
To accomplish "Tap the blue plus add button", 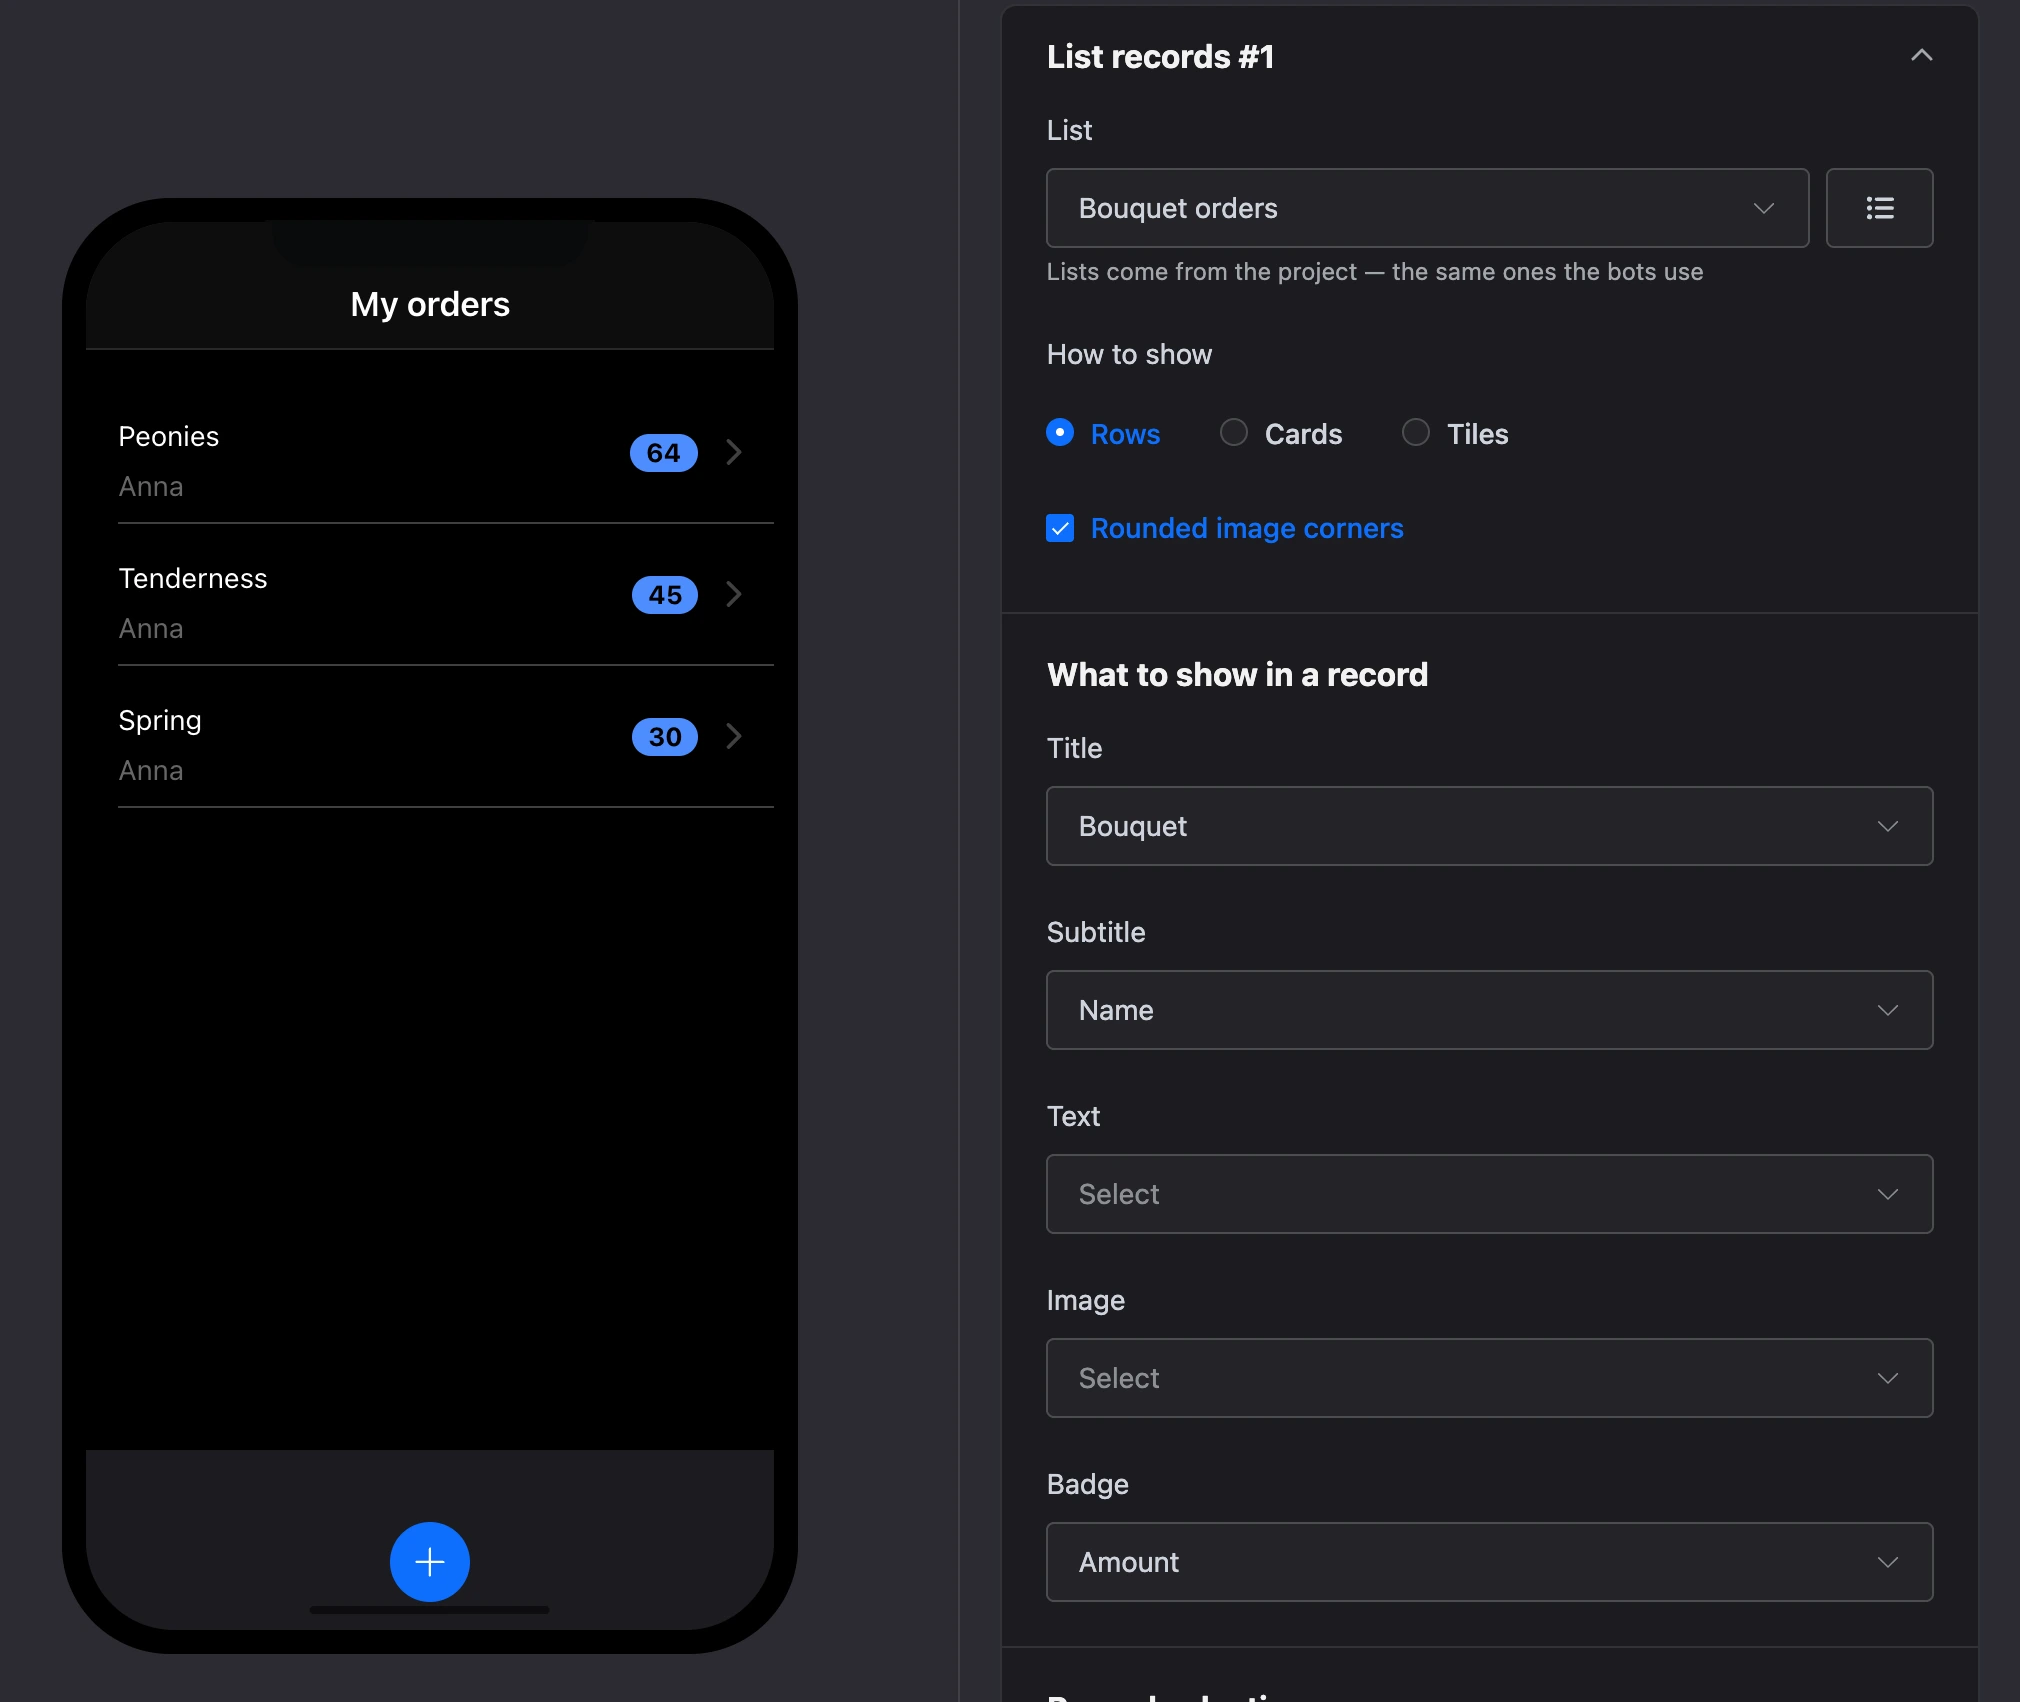I will [430, 1562].
